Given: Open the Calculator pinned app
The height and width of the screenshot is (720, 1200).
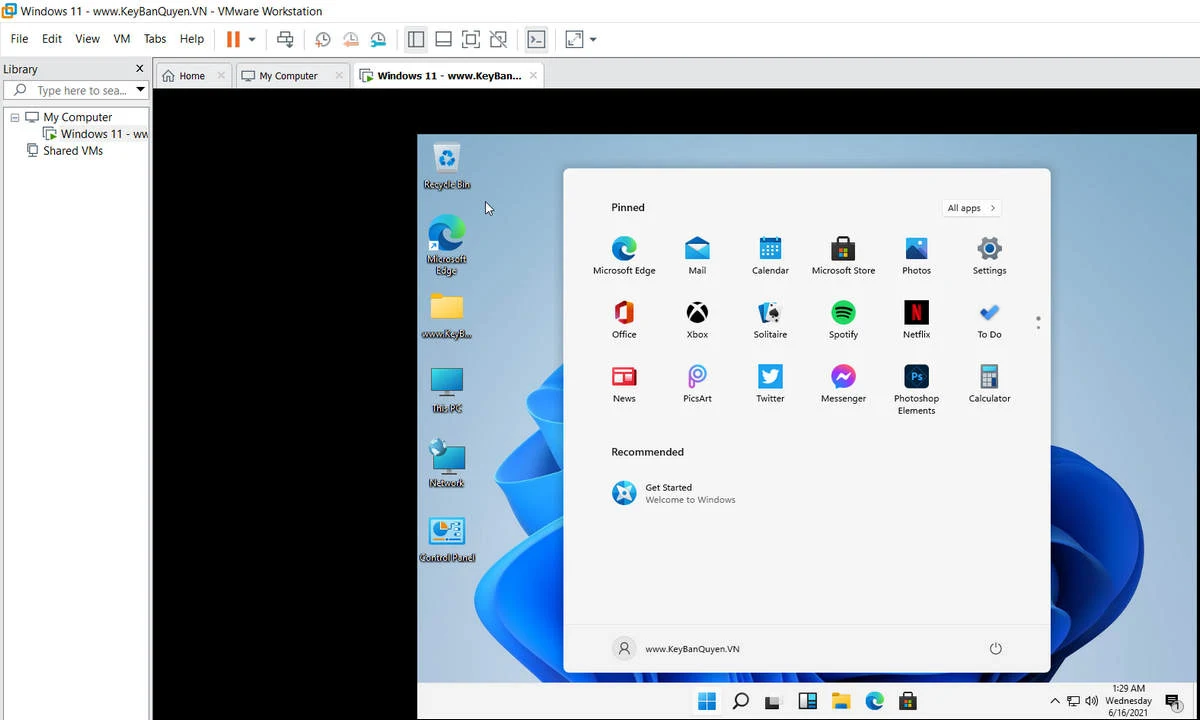Looking at the screenshot, I should coord(989,384).
